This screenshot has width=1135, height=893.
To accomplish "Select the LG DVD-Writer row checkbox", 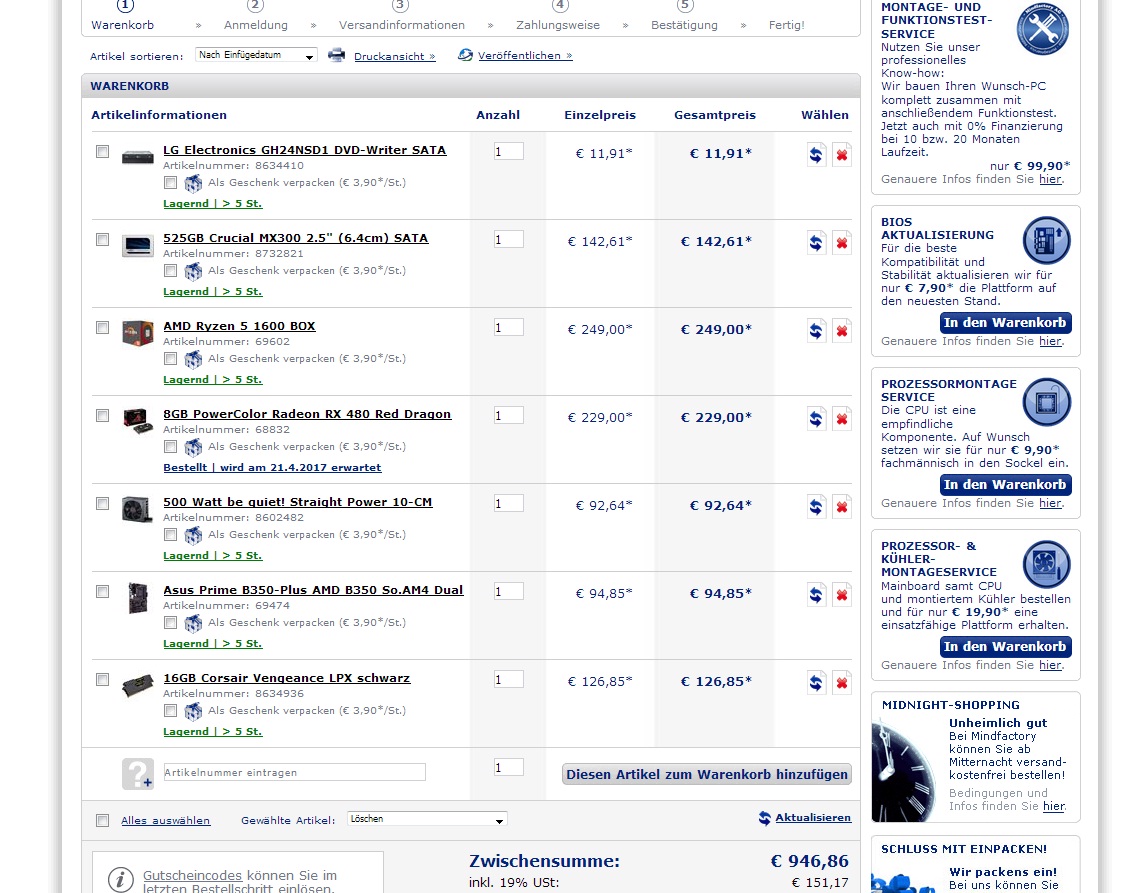I will pos(103,151).
